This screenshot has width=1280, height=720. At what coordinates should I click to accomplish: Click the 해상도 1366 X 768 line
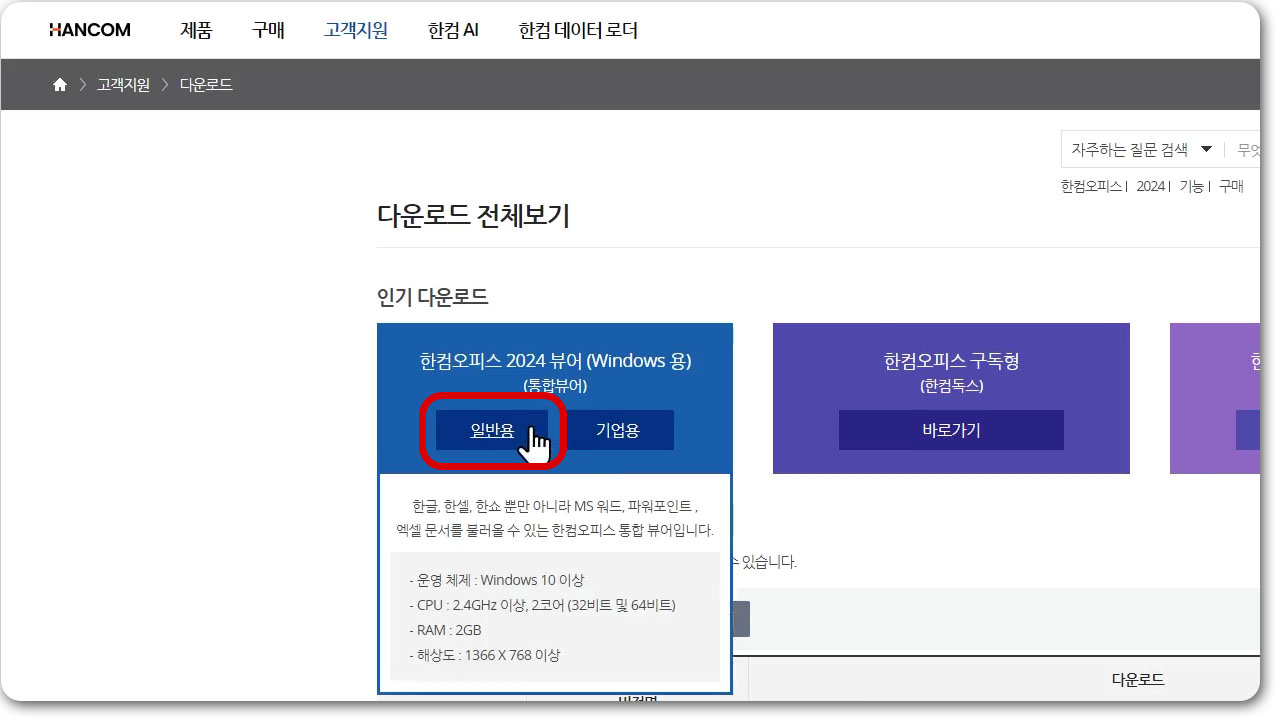click(485, 655)
